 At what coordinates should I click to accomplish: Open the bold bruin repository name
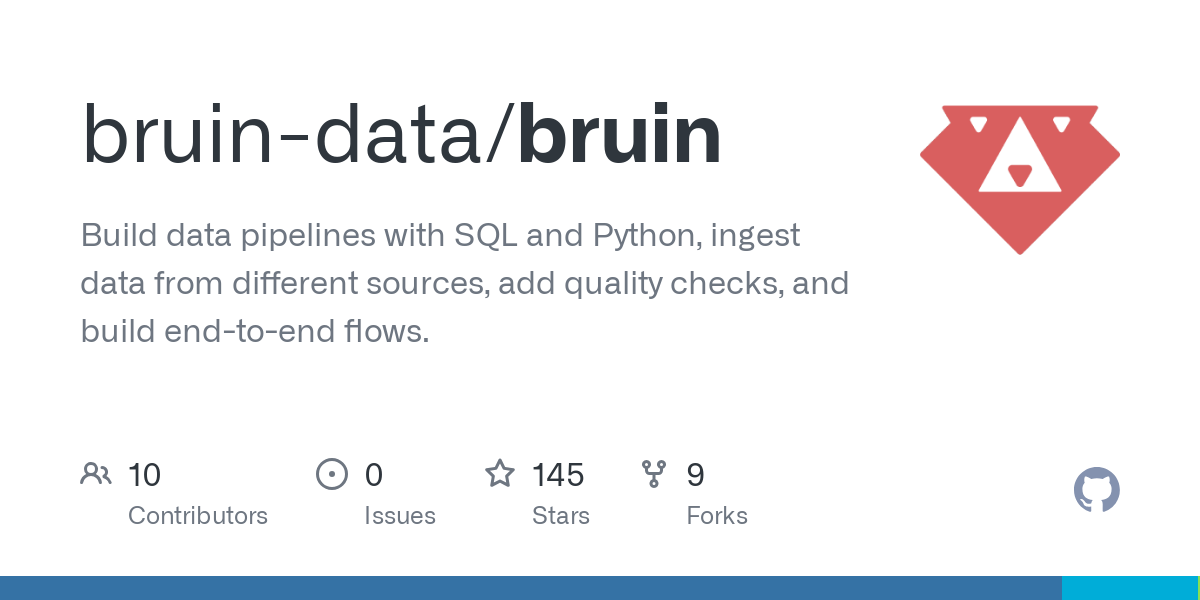pyautogui.click(x=619, y=135)
